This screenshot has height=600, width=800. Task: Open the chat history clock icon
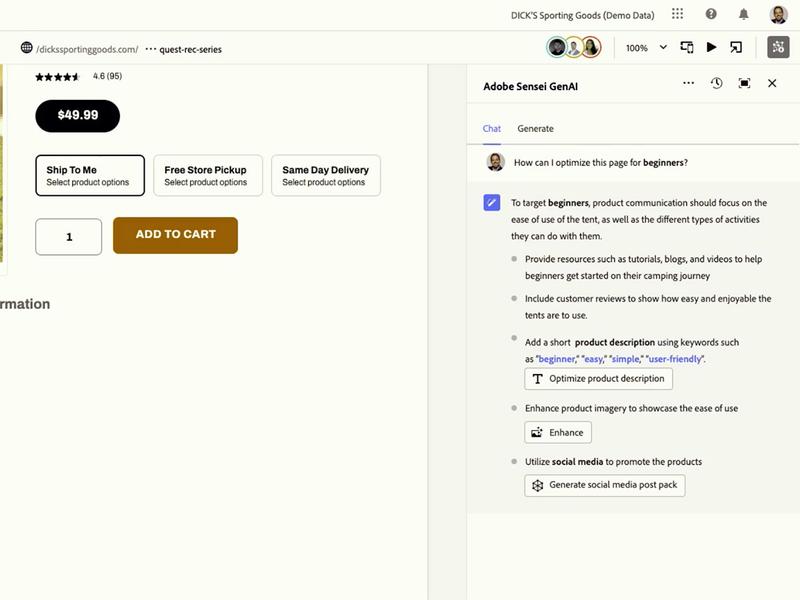click(x=716, y=83)
